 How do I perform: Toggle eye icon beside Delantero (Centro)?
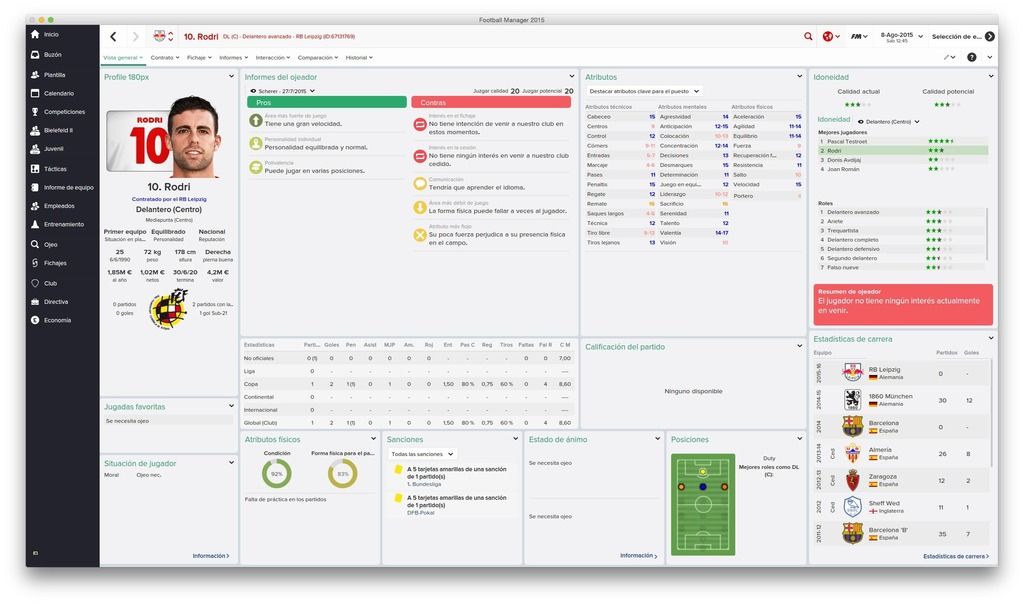861,121
